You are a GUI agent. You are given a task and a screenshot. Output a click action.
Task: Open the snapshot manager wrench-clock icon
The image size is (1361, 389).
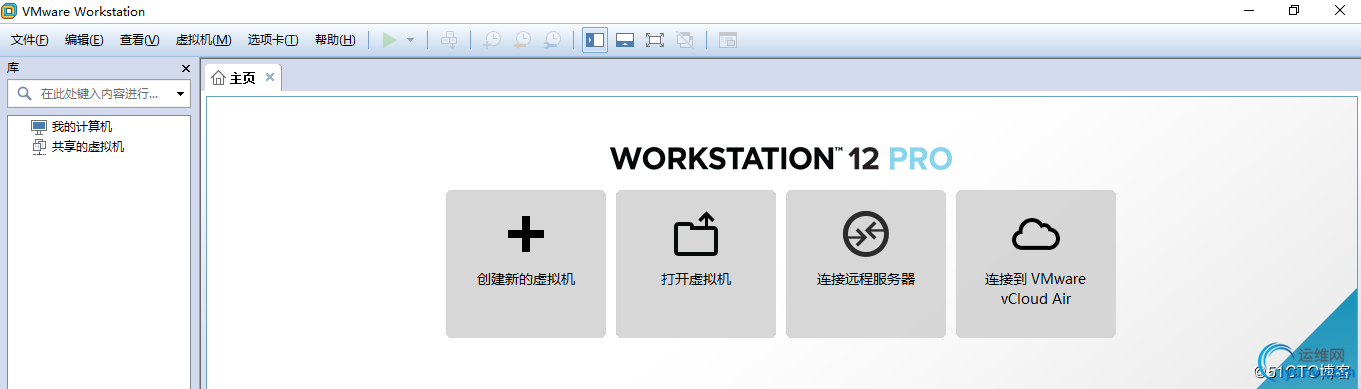pyautogui.click(x=552, y=40)
